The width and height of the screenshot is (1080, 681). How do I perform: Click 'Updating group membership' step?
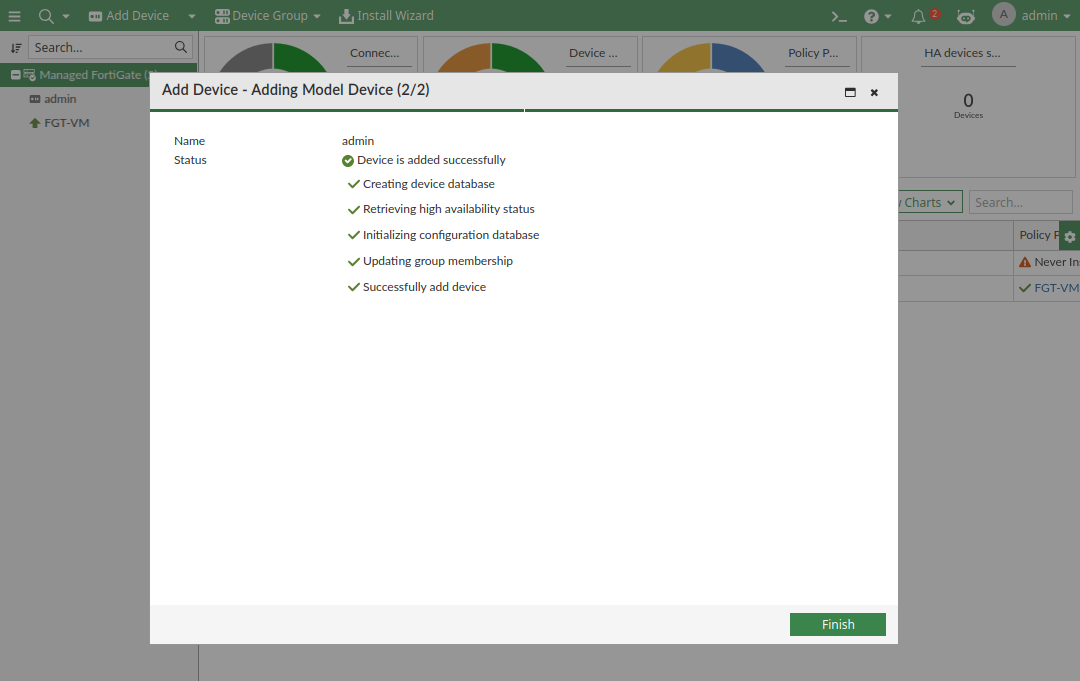[430, 262]
